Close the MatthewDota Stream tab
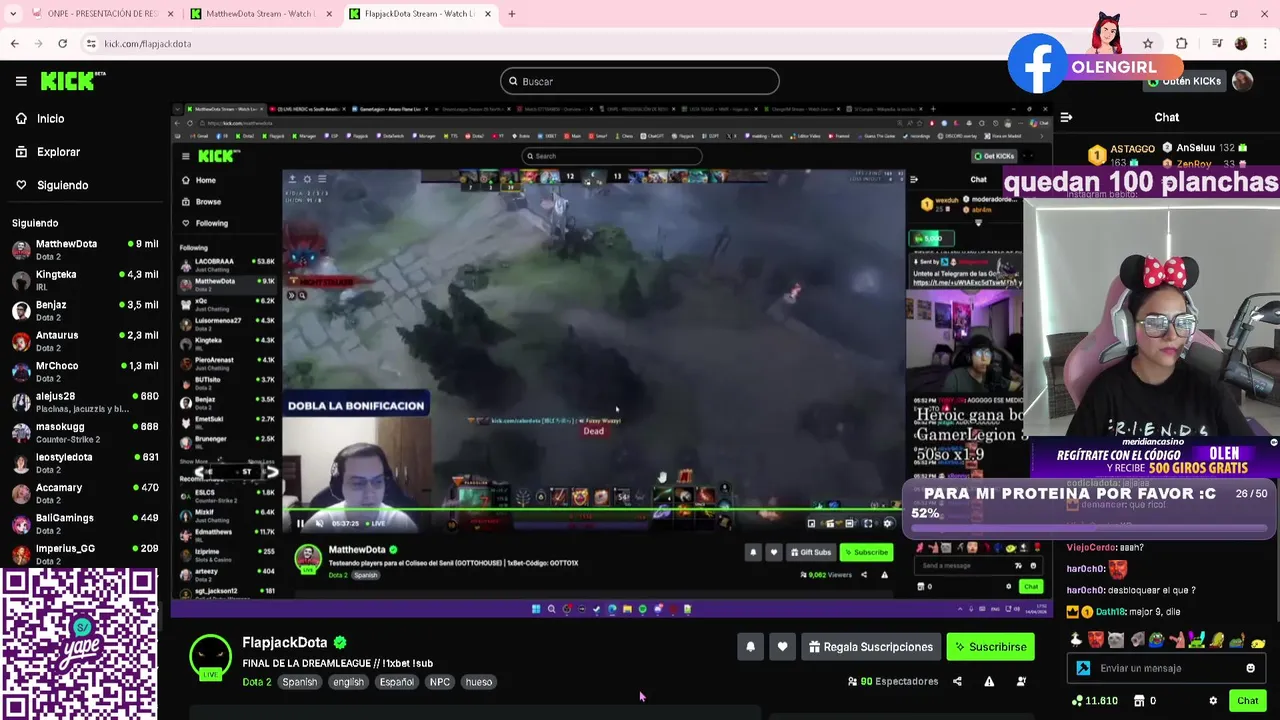Screen dimensions: 1280x720 [330, 14]
